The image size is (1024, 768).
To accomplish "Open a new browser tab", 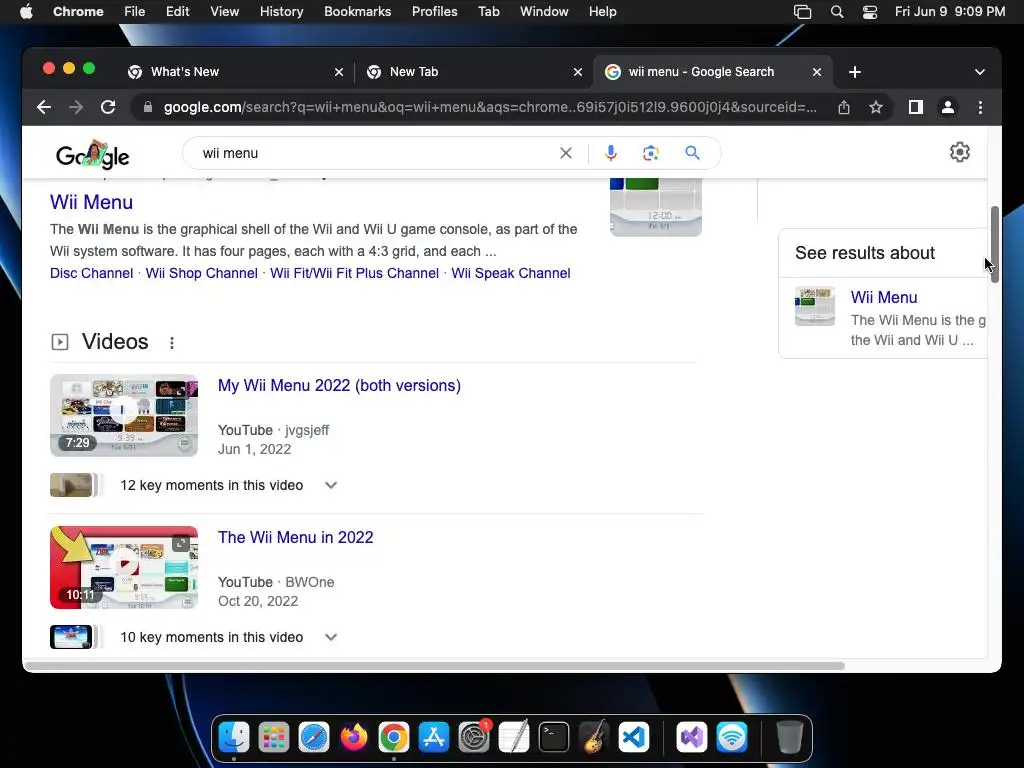I will tap(855, 72).
